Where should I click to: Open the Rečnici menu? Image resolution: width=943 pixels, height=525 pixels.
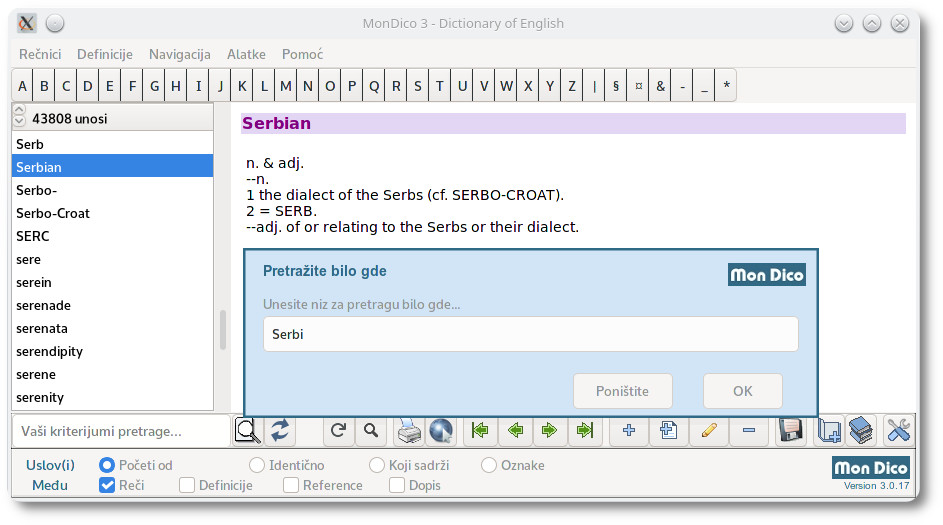[40, 54]
